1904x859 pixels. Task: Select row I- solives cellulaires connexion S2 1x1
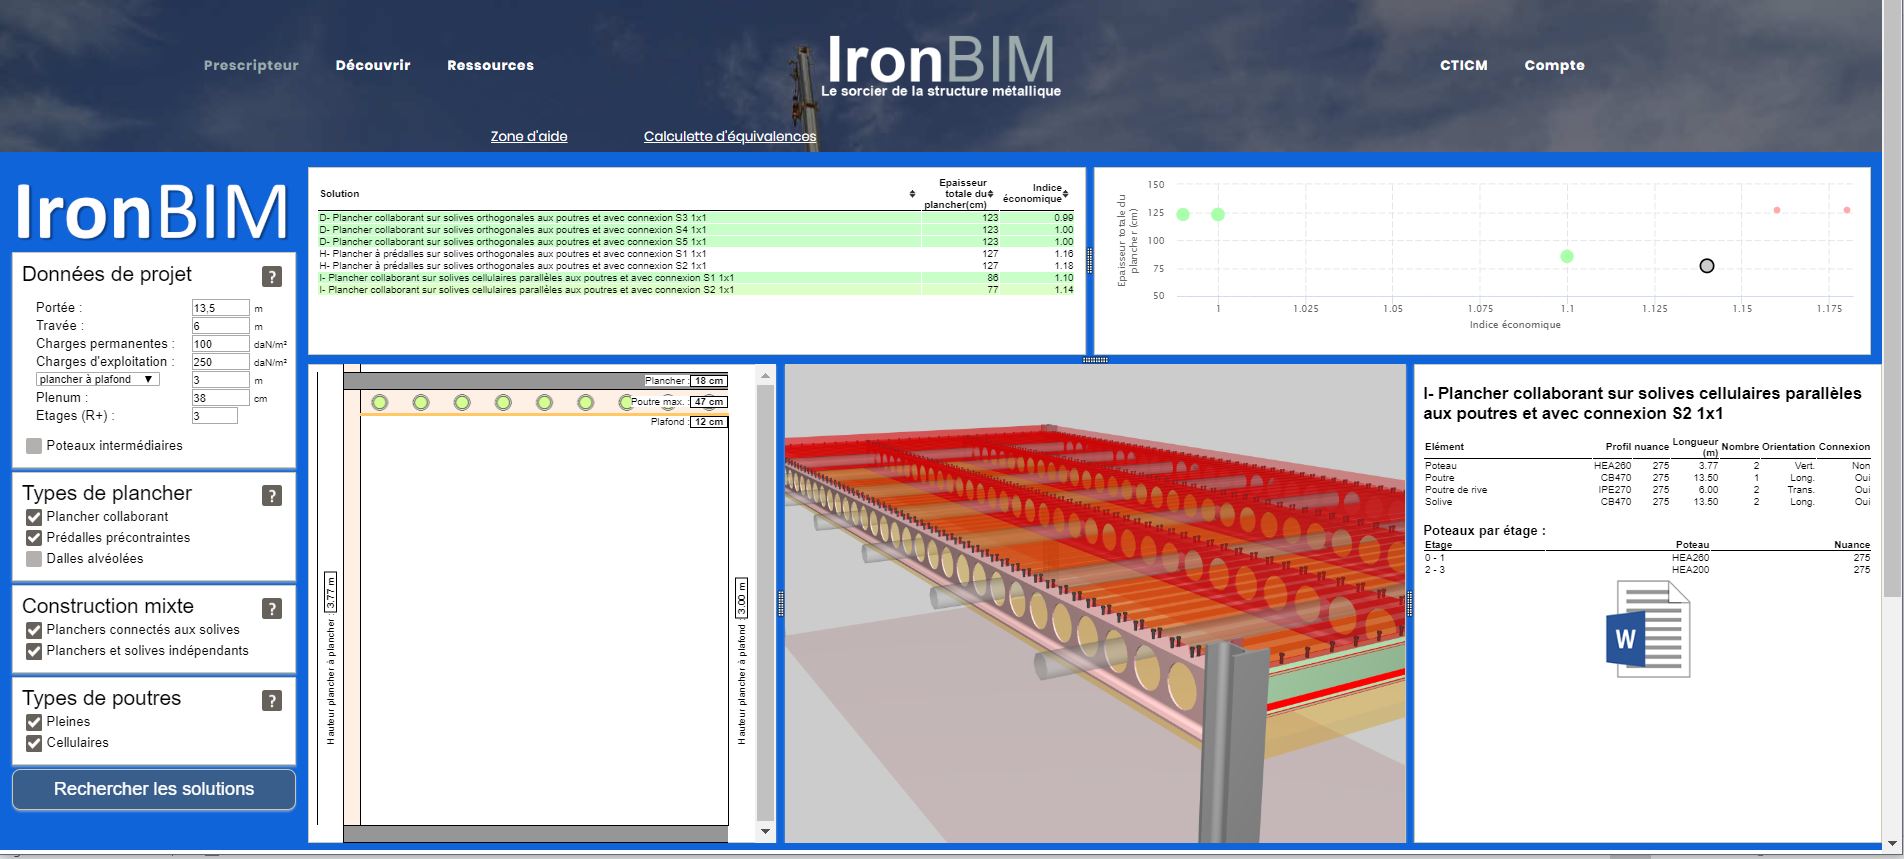[696, 290]
